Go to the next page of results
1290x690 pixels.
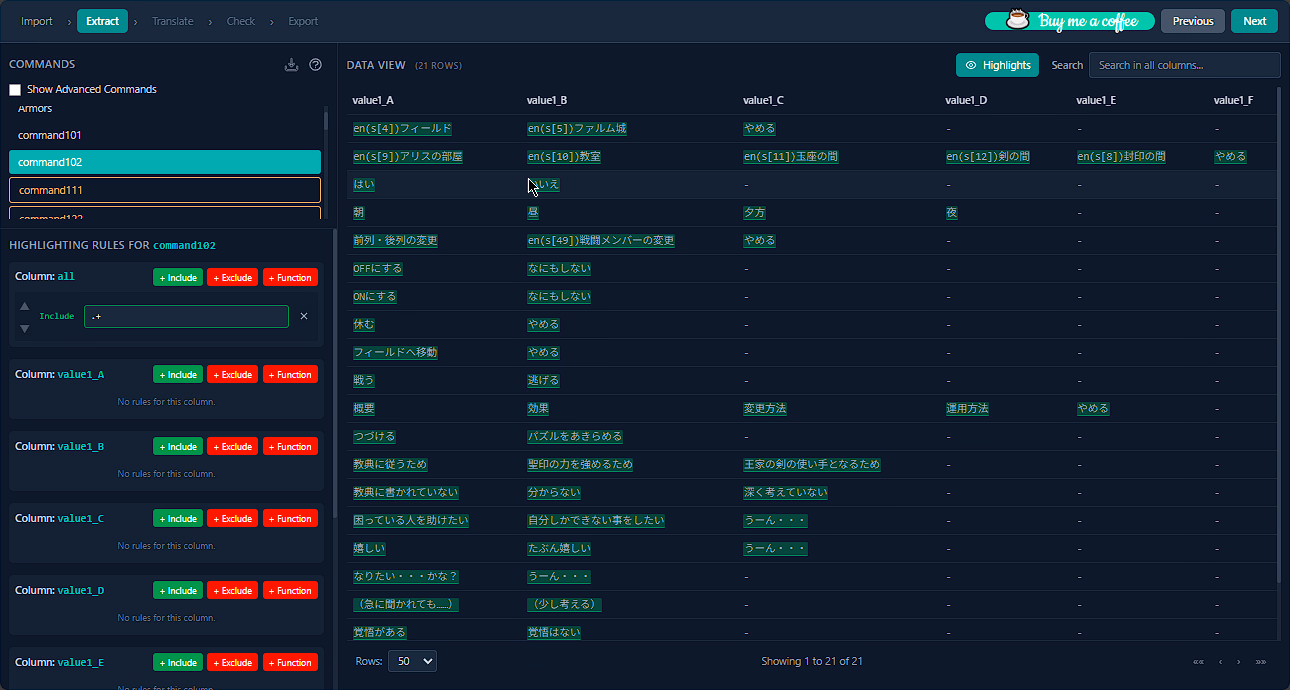[1238, 662]
